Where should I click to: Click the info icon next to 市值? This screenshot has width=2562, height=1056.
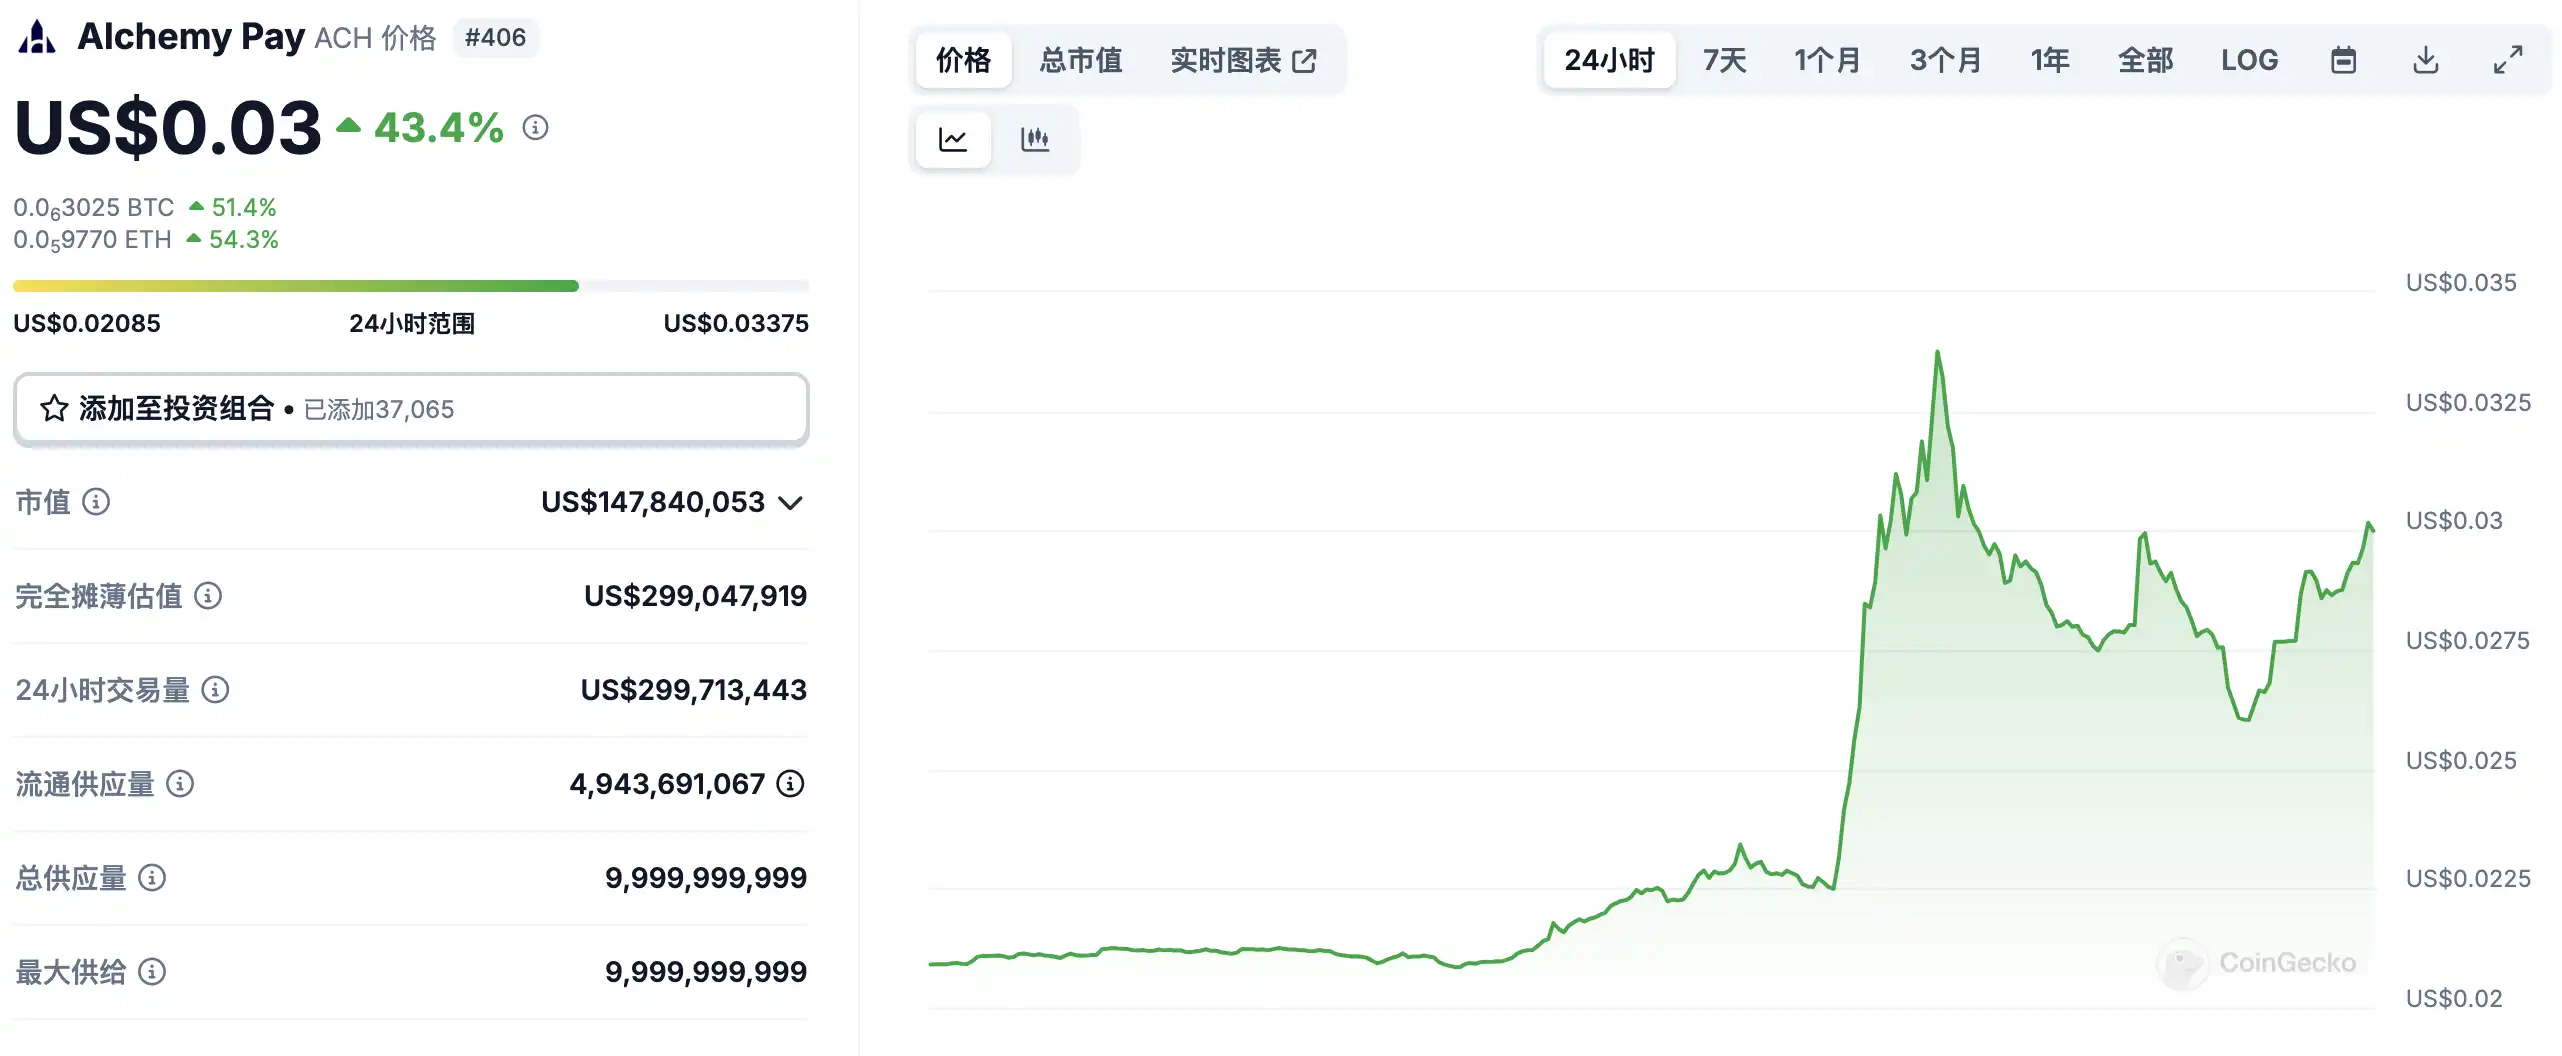(96, 502)
